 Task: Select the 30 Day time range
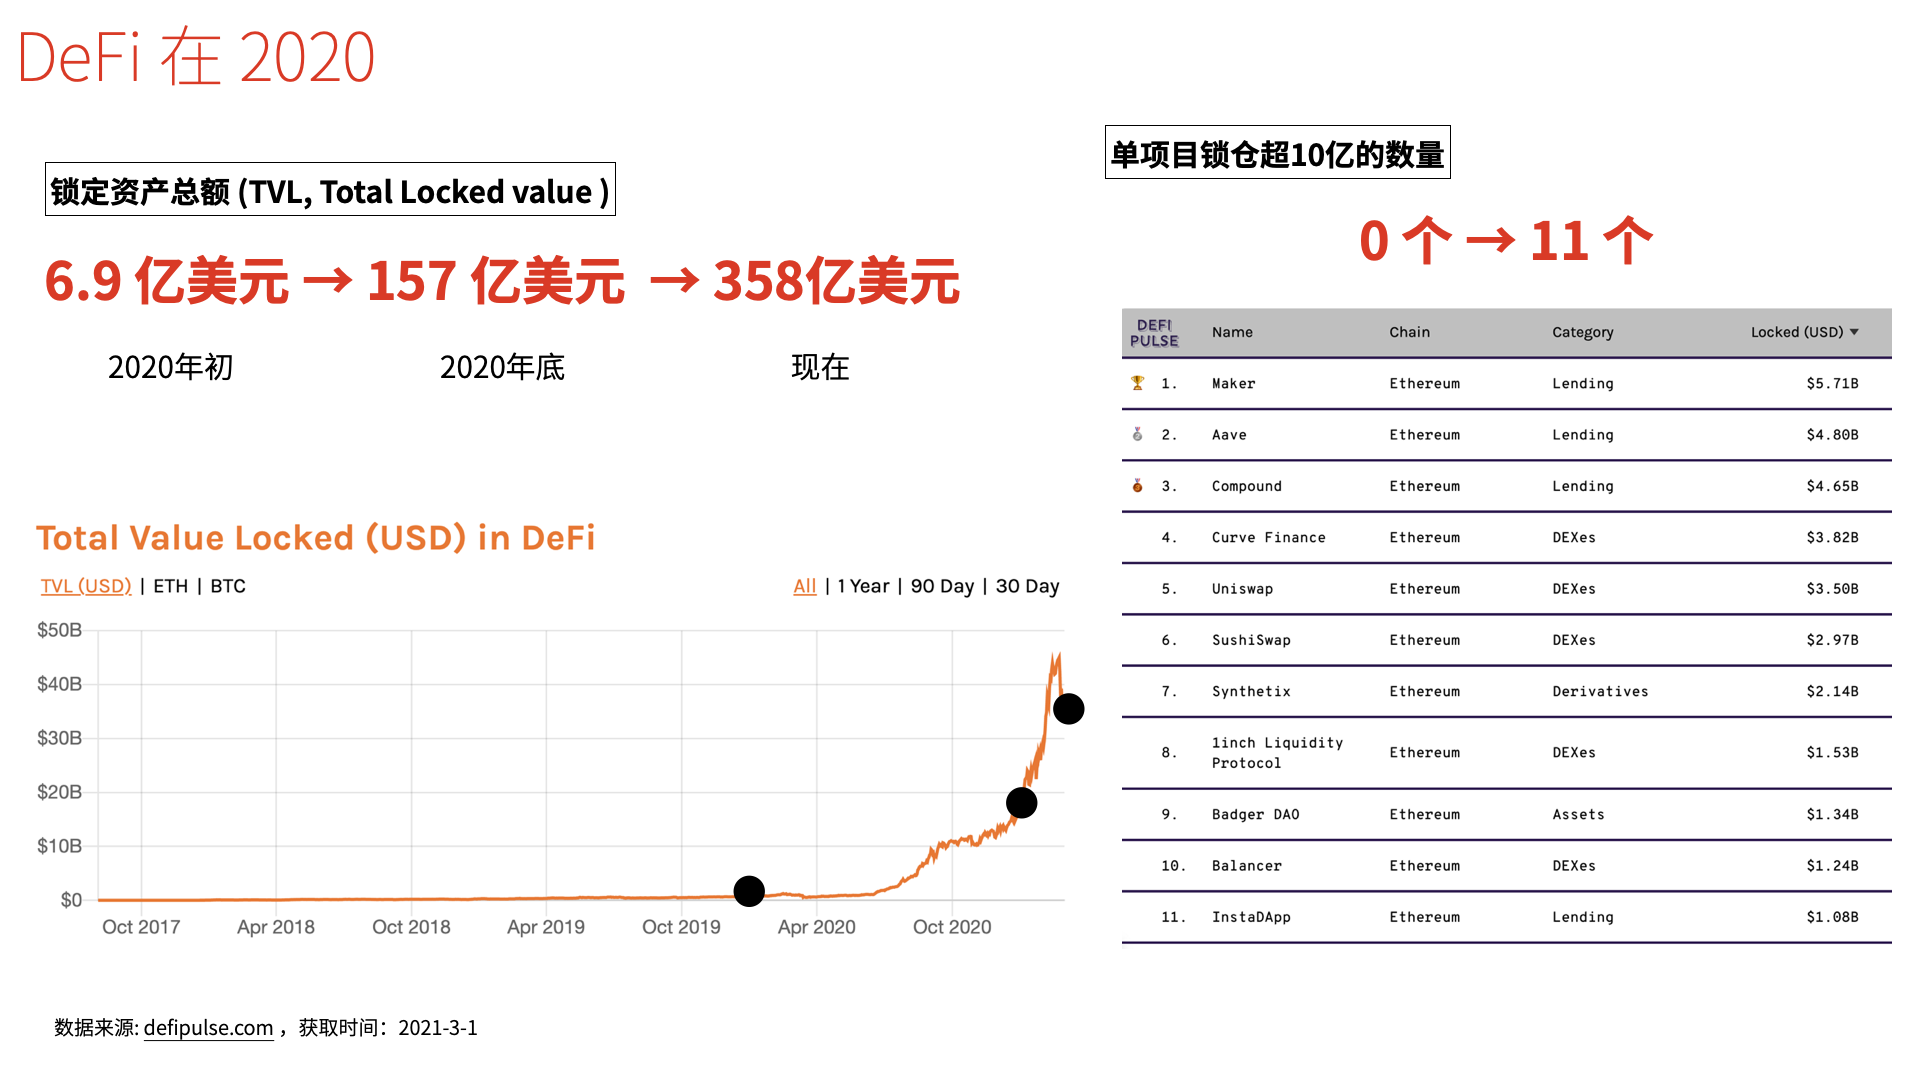pos(1027,586)
